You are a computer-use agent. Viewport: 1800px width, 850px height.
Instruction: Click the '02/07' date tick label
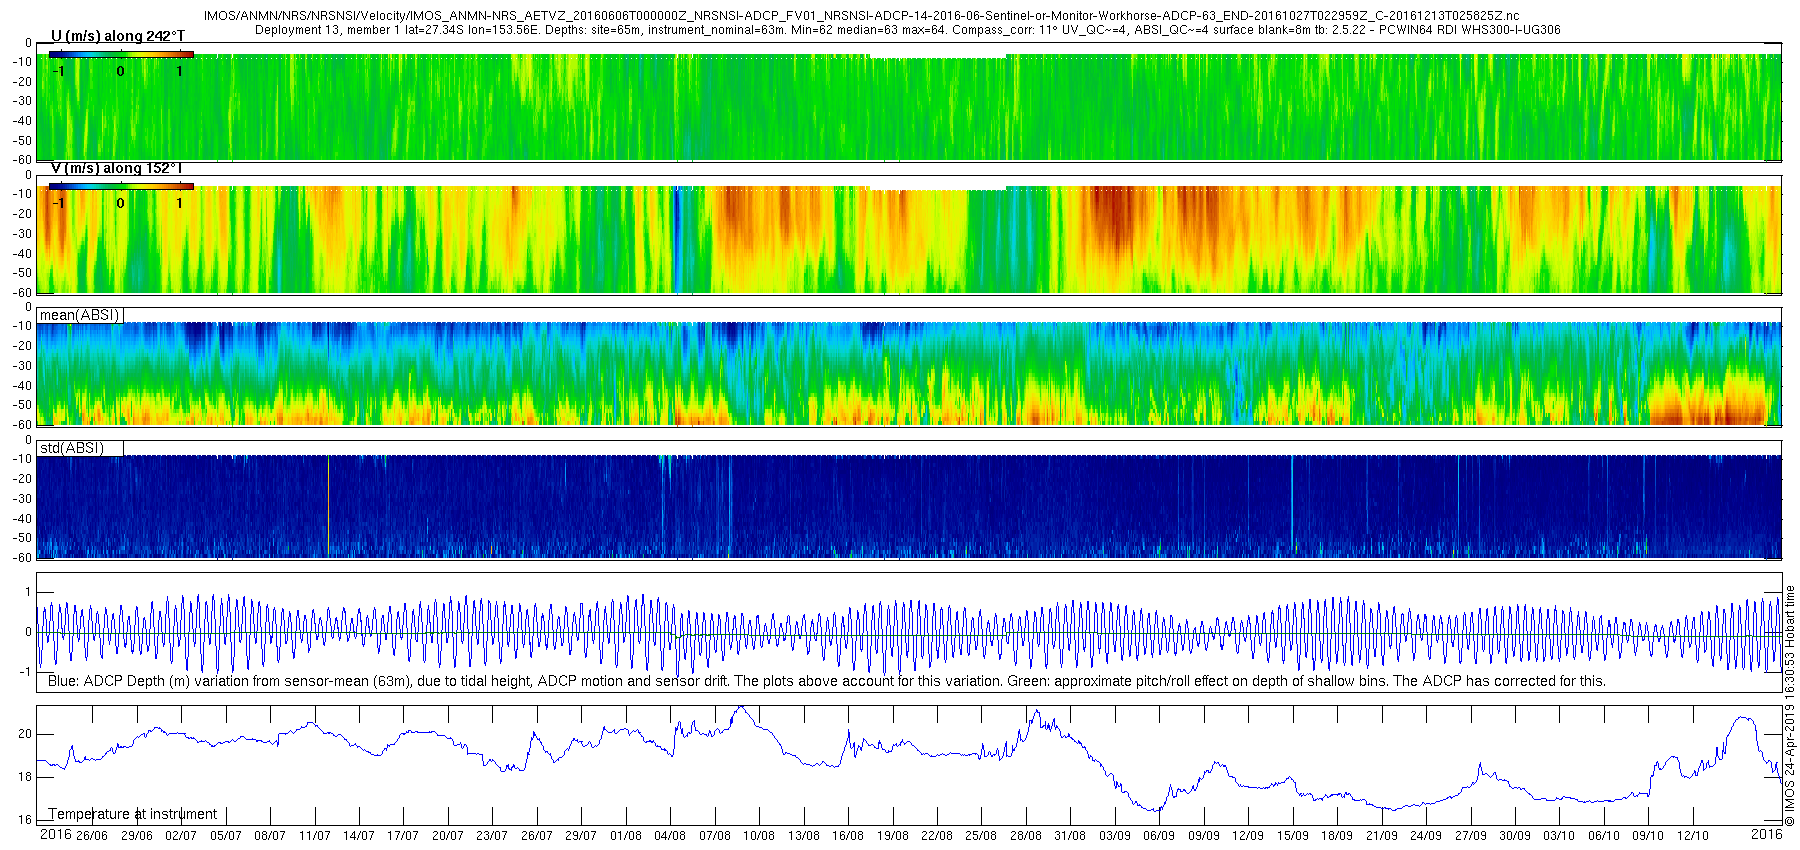(x=181, y=836)
